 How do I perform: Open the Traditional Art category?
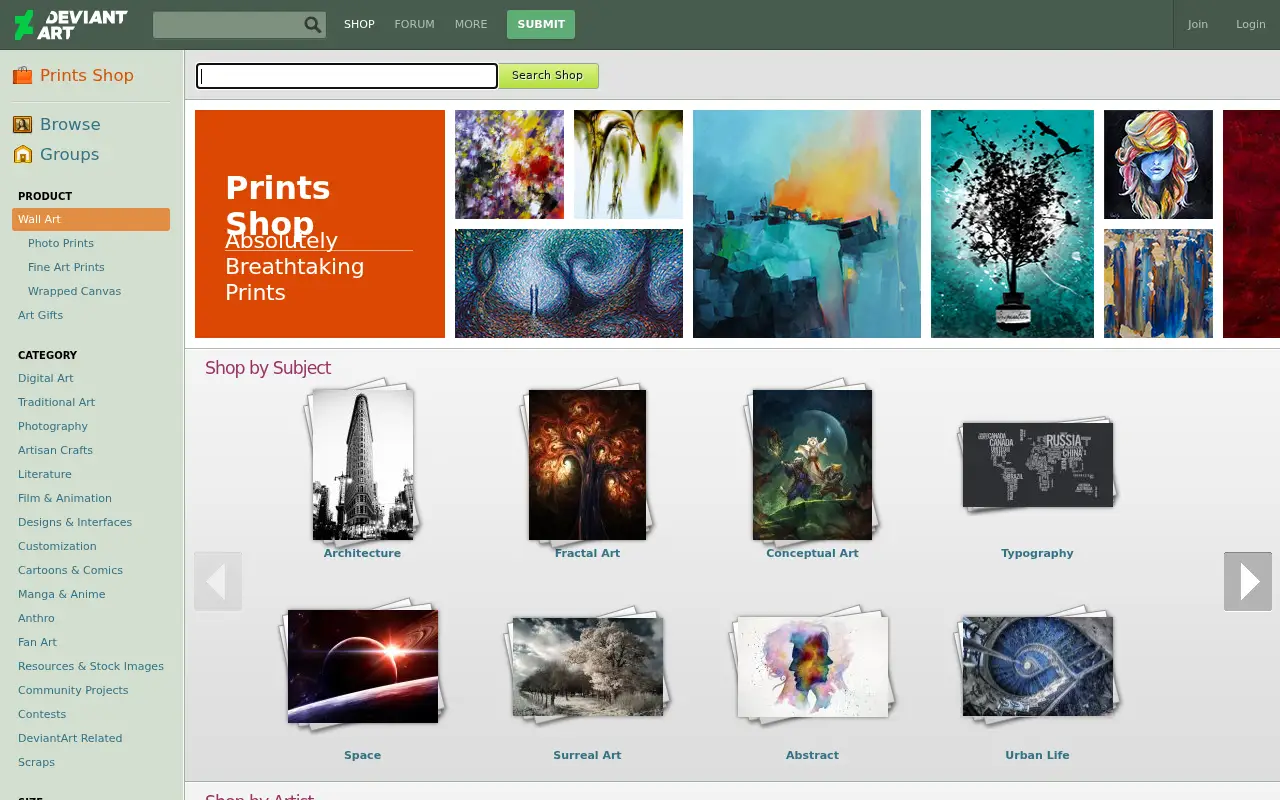point(56,402)
